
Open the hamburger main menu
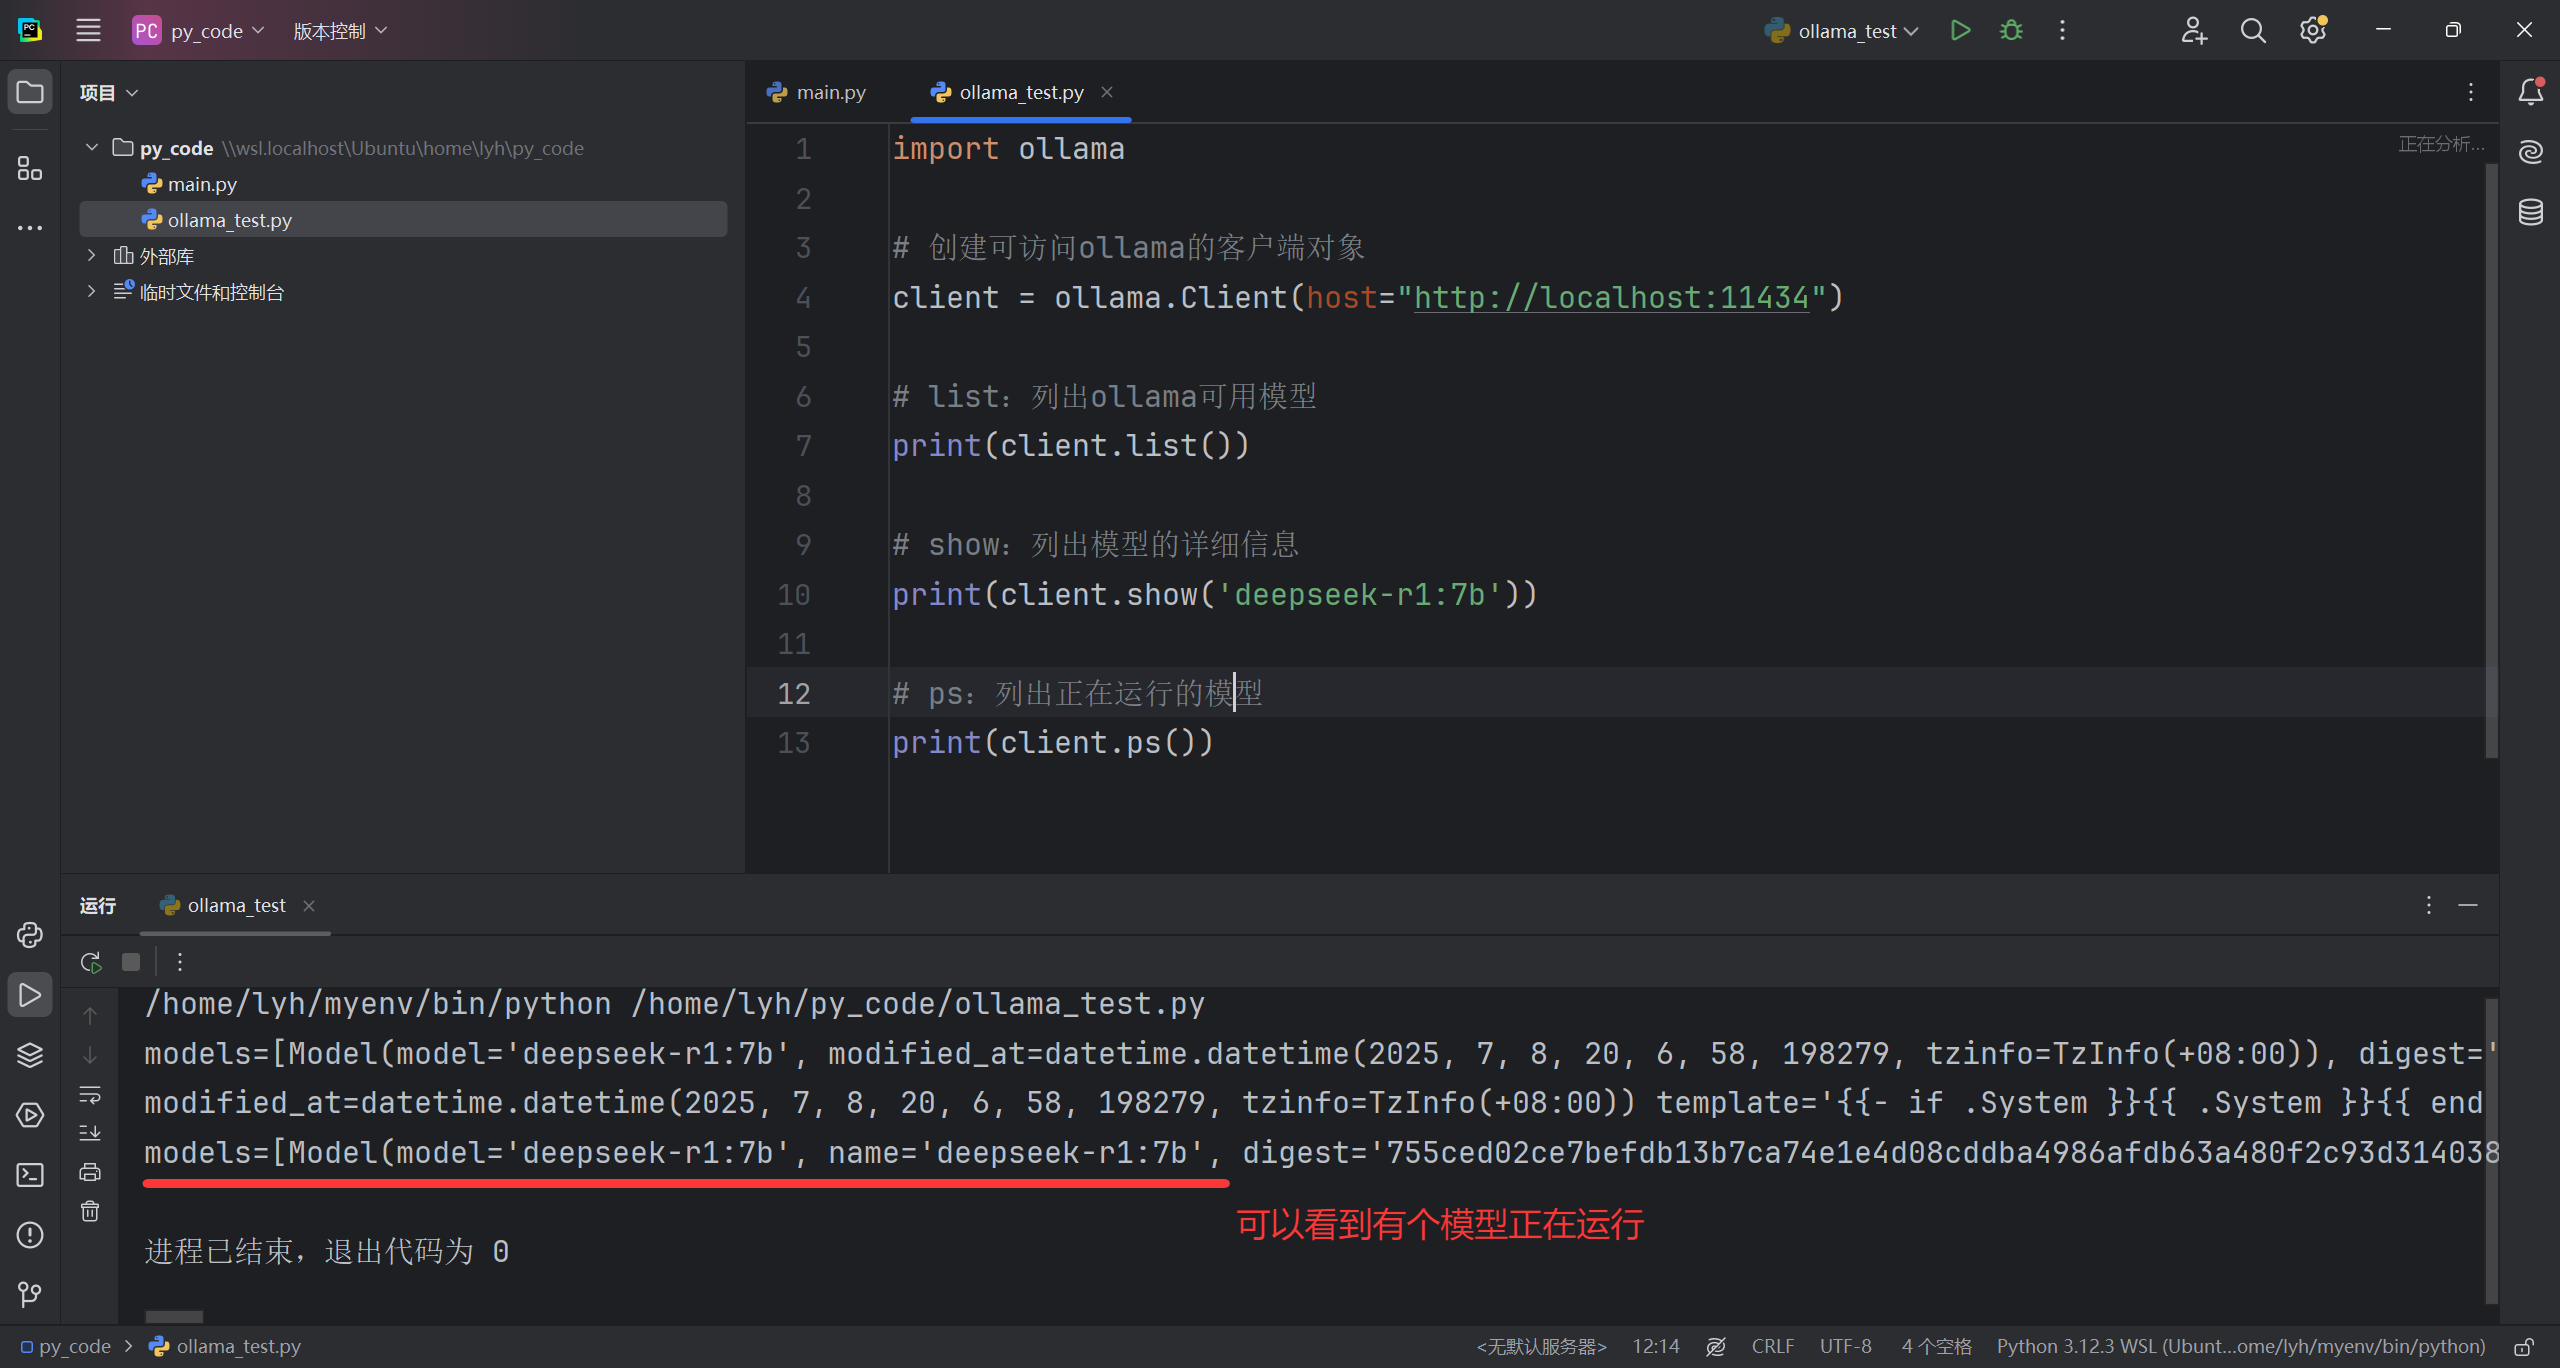(x=88, y=30)
